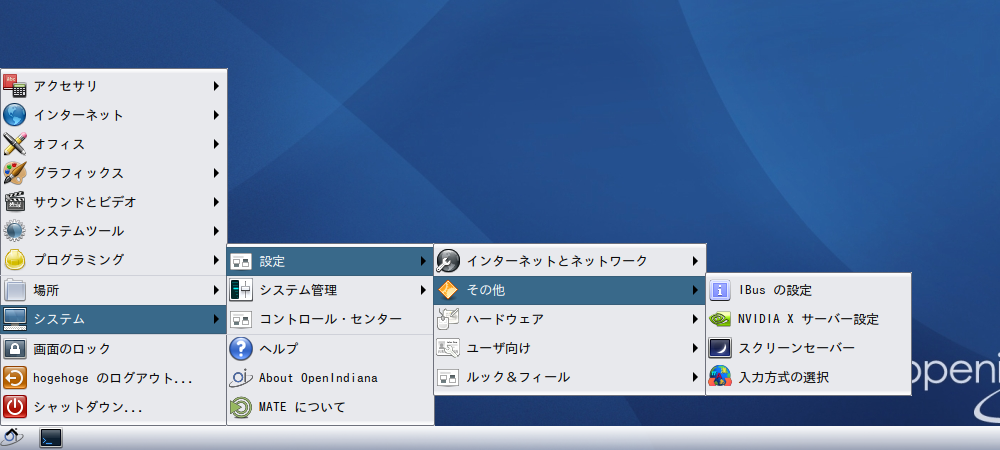Click the About OpenIndiana logo icon
This screenshot has width=1000, height=450.
(240, 378)
